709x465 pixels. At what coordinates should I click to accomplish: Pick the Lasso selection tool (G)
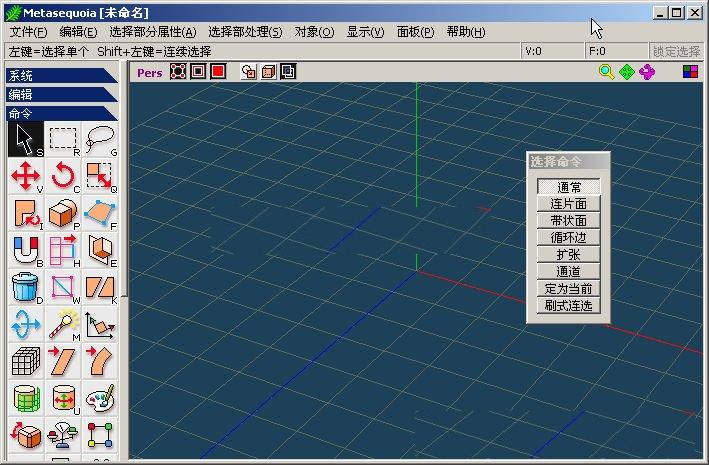(x=100, y=139)
